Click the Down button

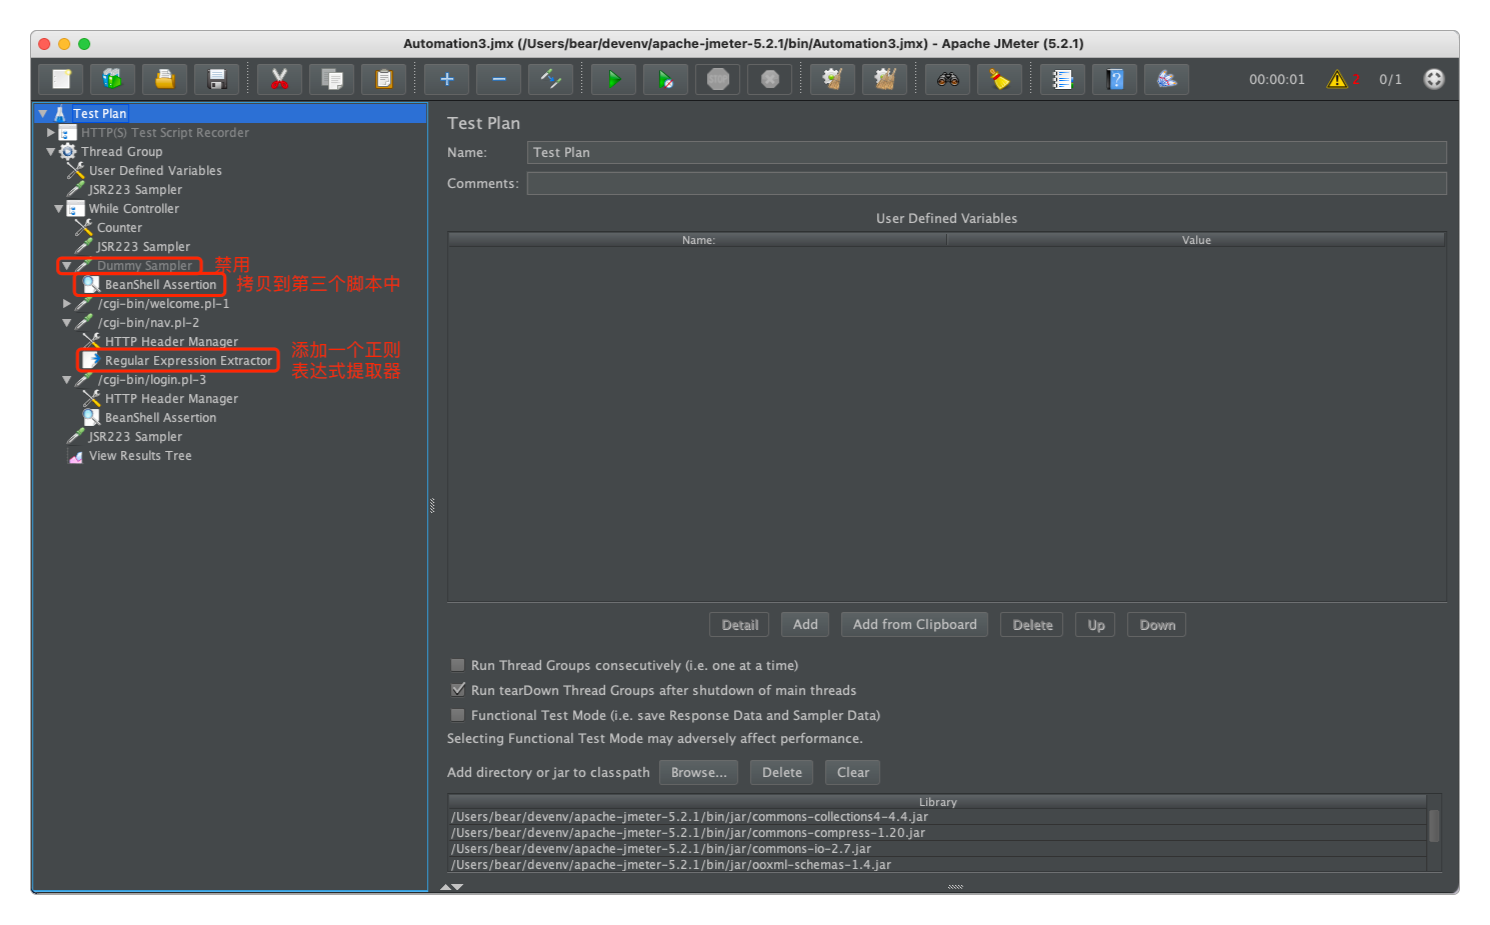point(1157,625)
